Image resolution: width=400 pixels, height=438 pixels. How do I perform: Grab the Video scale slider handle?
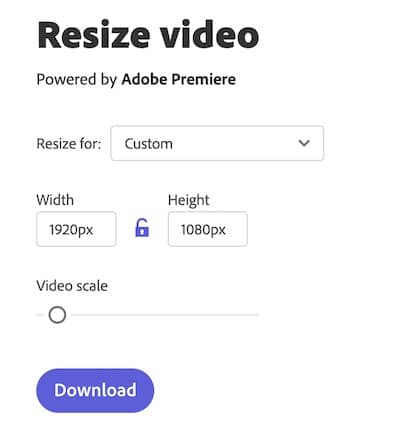tap(57, 315)
